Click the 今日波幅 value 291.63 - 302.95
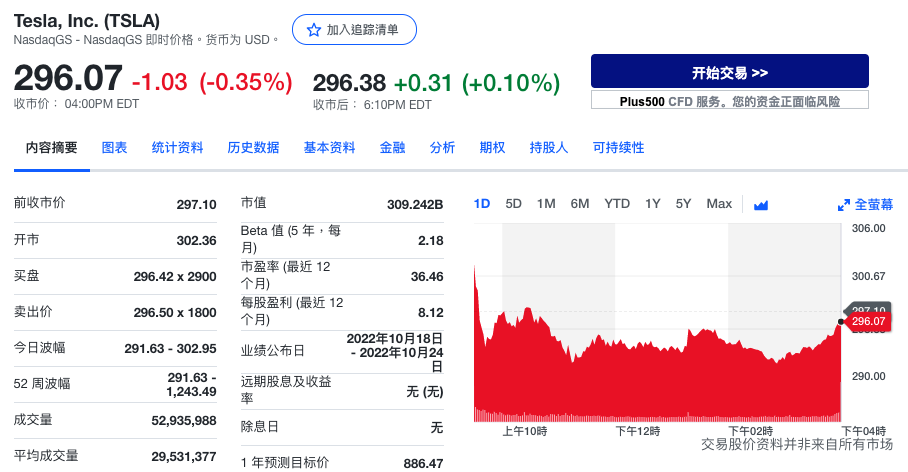Screen dimensions: 908x472 pyautogui.click(x=170, y=349)
